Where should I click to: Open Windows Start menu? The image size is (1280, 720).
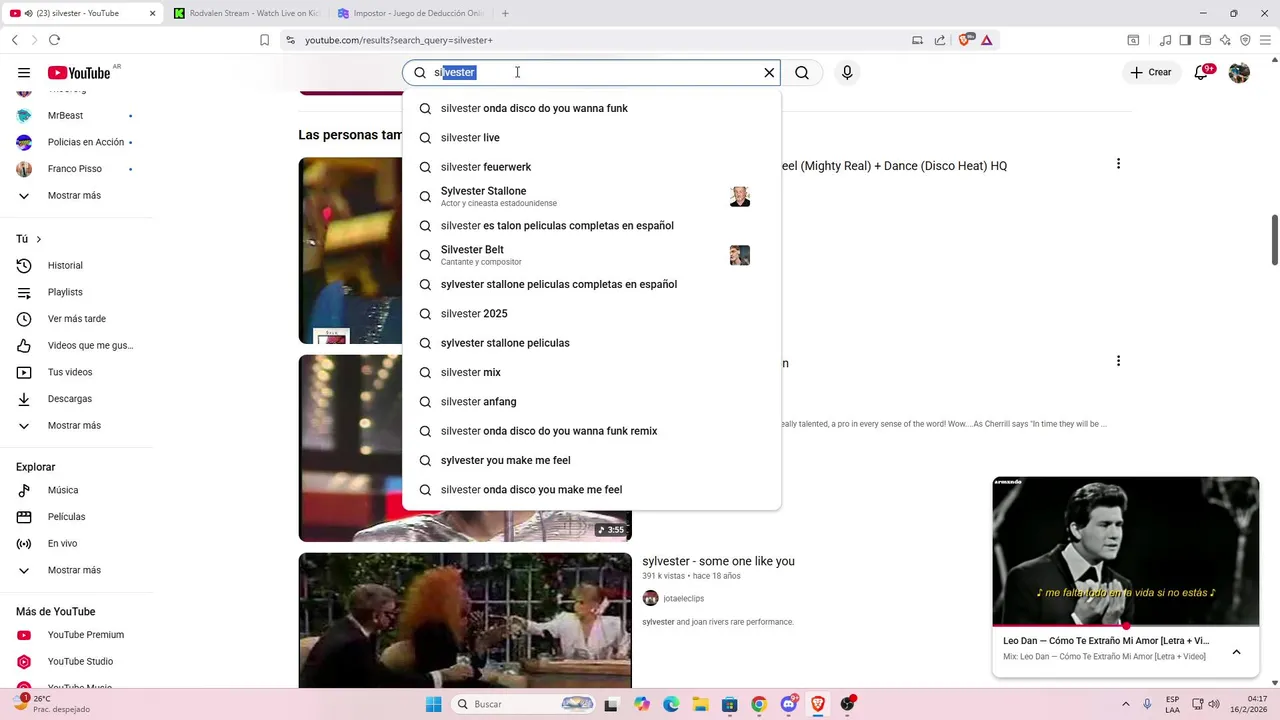(x=433, y=704)
